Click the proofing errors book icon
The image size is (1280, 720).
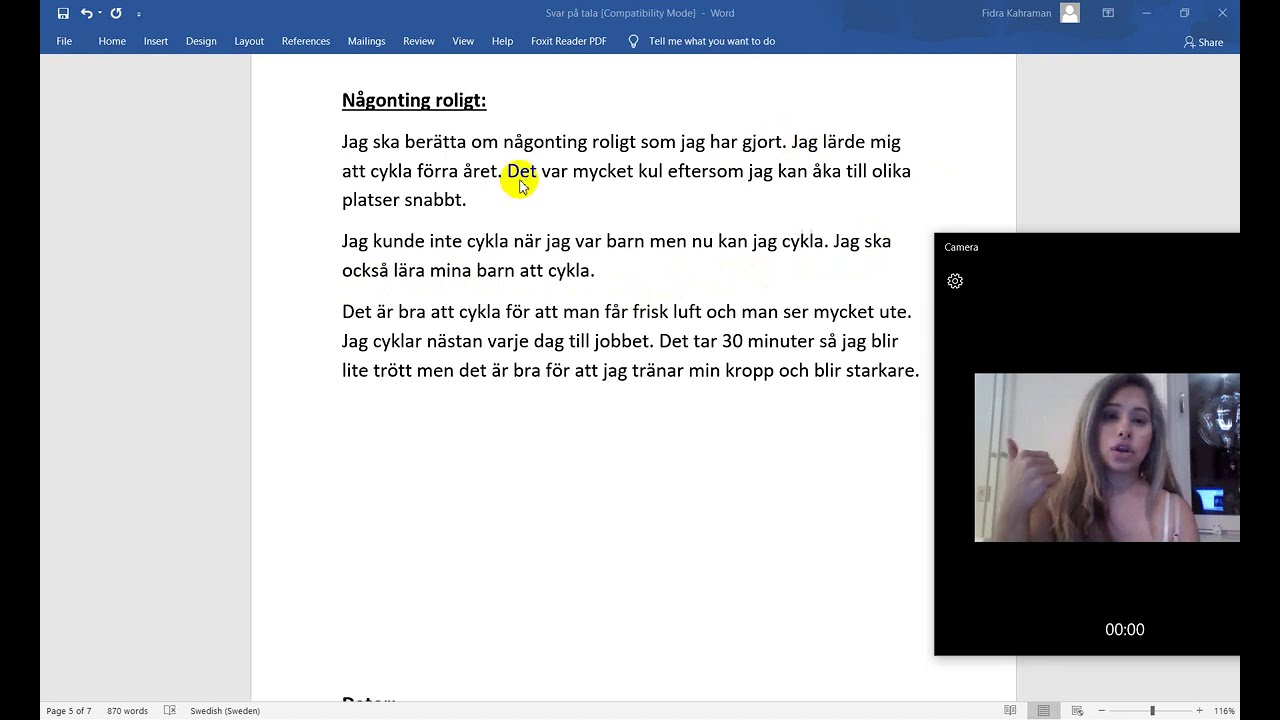(169, 711)
